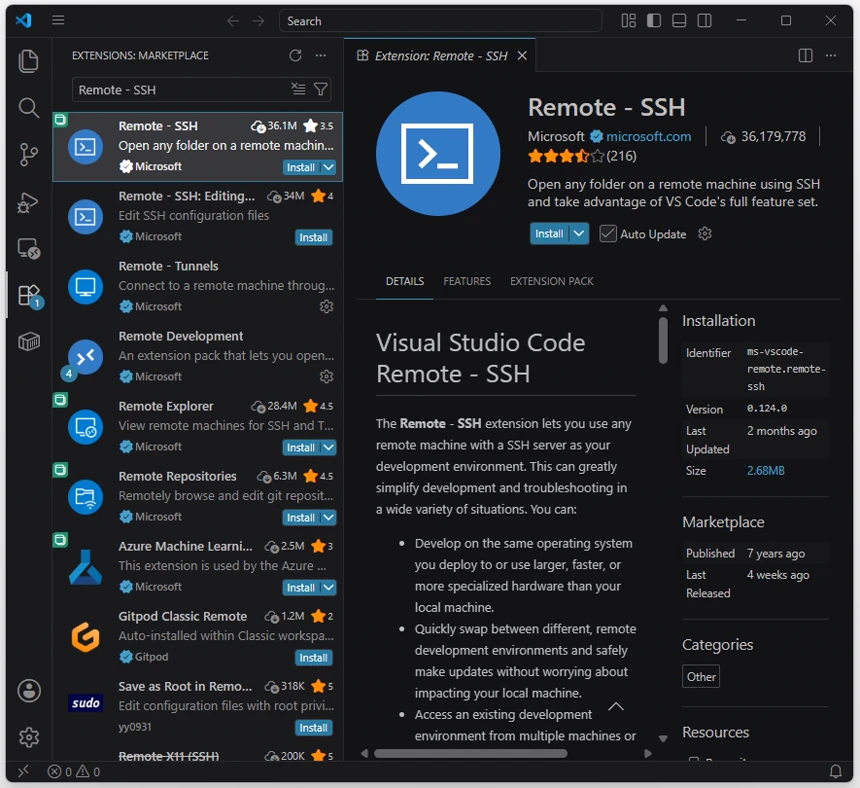This screenshot has width=860, height=788.
Task: Open Remote Explorer view in activity bar
Action: click(x=29, y=248)
